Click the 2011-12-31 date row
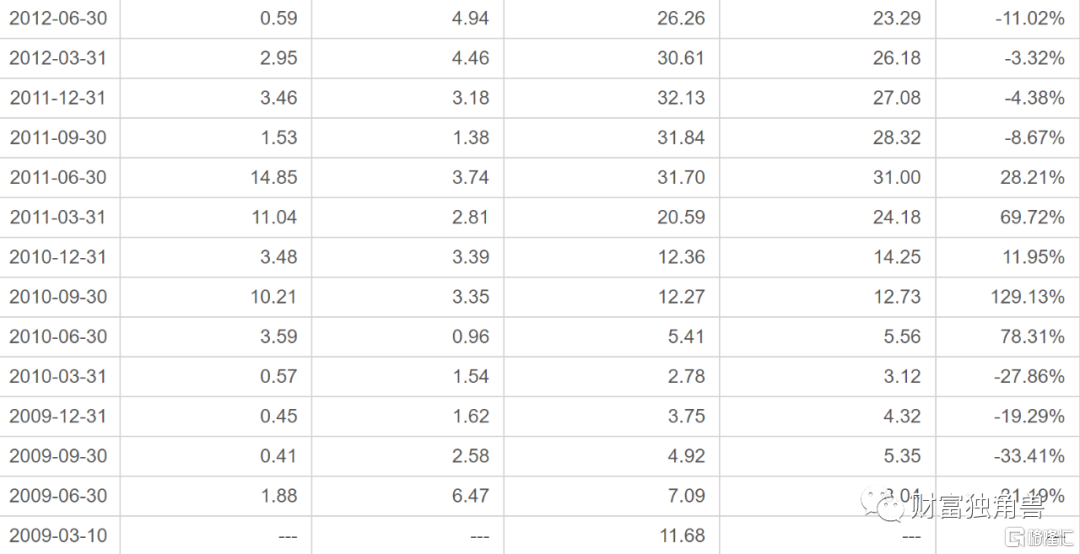The height and width of the screenshot is (554, 1080). click(540, 98)
